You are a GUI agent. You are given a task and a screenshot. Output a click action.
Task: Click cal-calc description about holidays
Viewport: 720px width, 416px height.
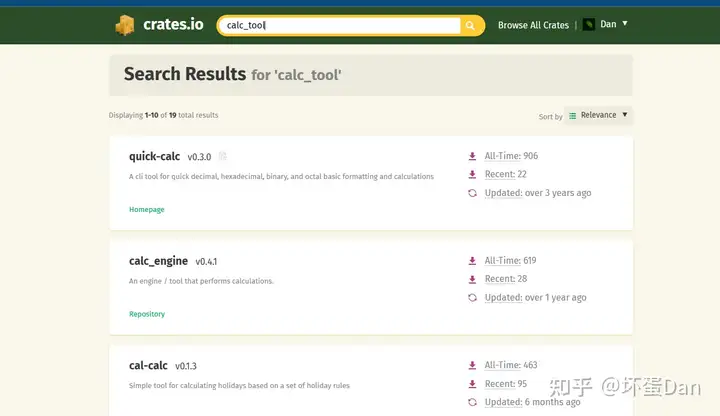(x=239, y=386)
